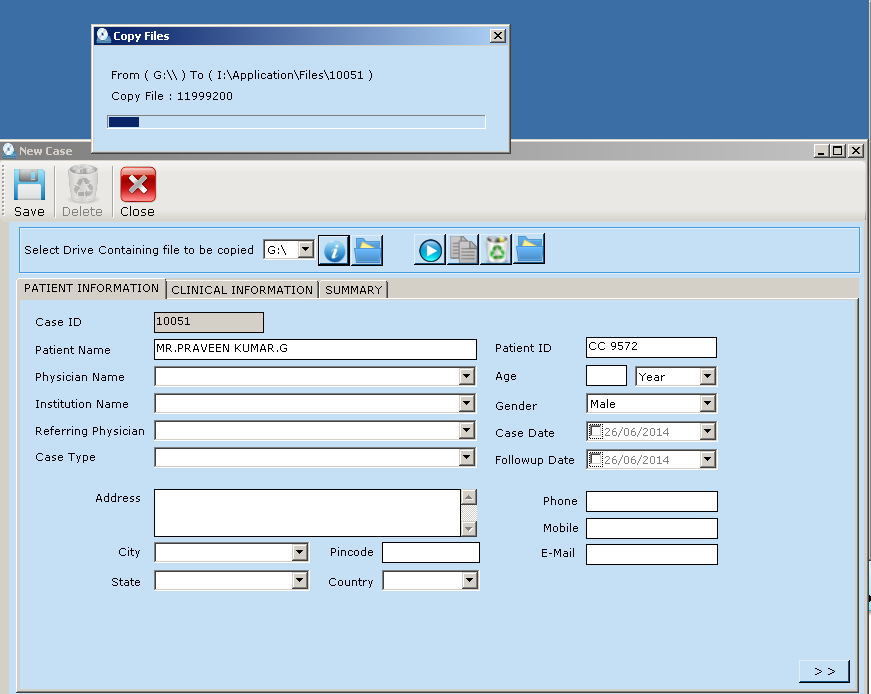This screenshot has height=694, width=871.
Task: Click the green recycle bin icon
Action: (496, 250)
